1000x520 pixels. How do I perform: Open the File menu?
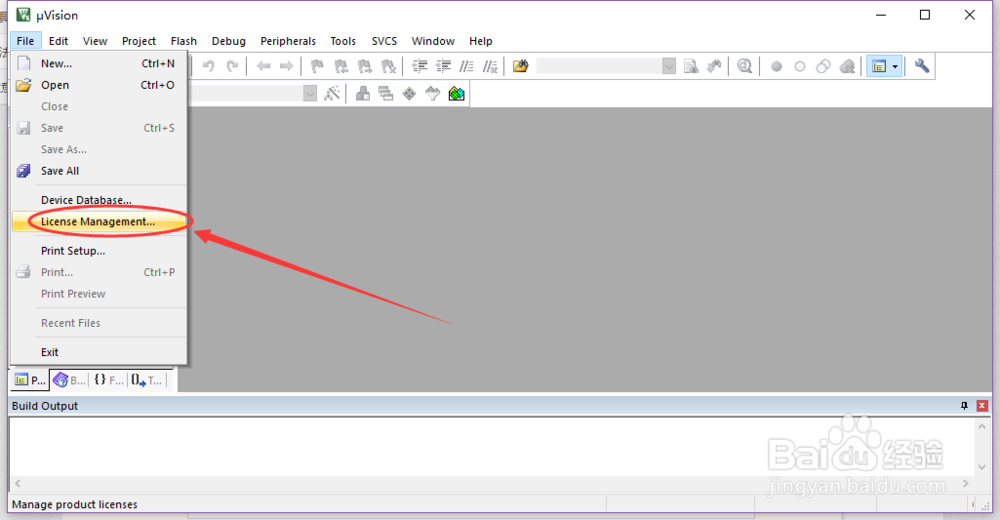tap(26, 41)
